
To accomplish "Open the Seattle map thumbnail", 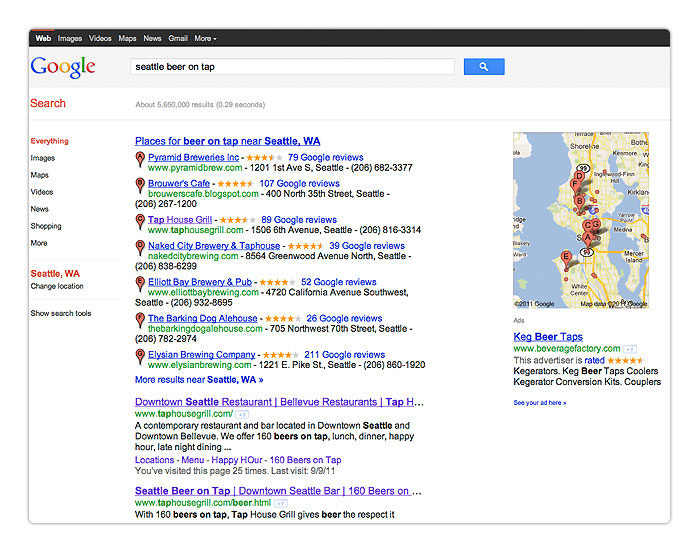I will [581, 220].
